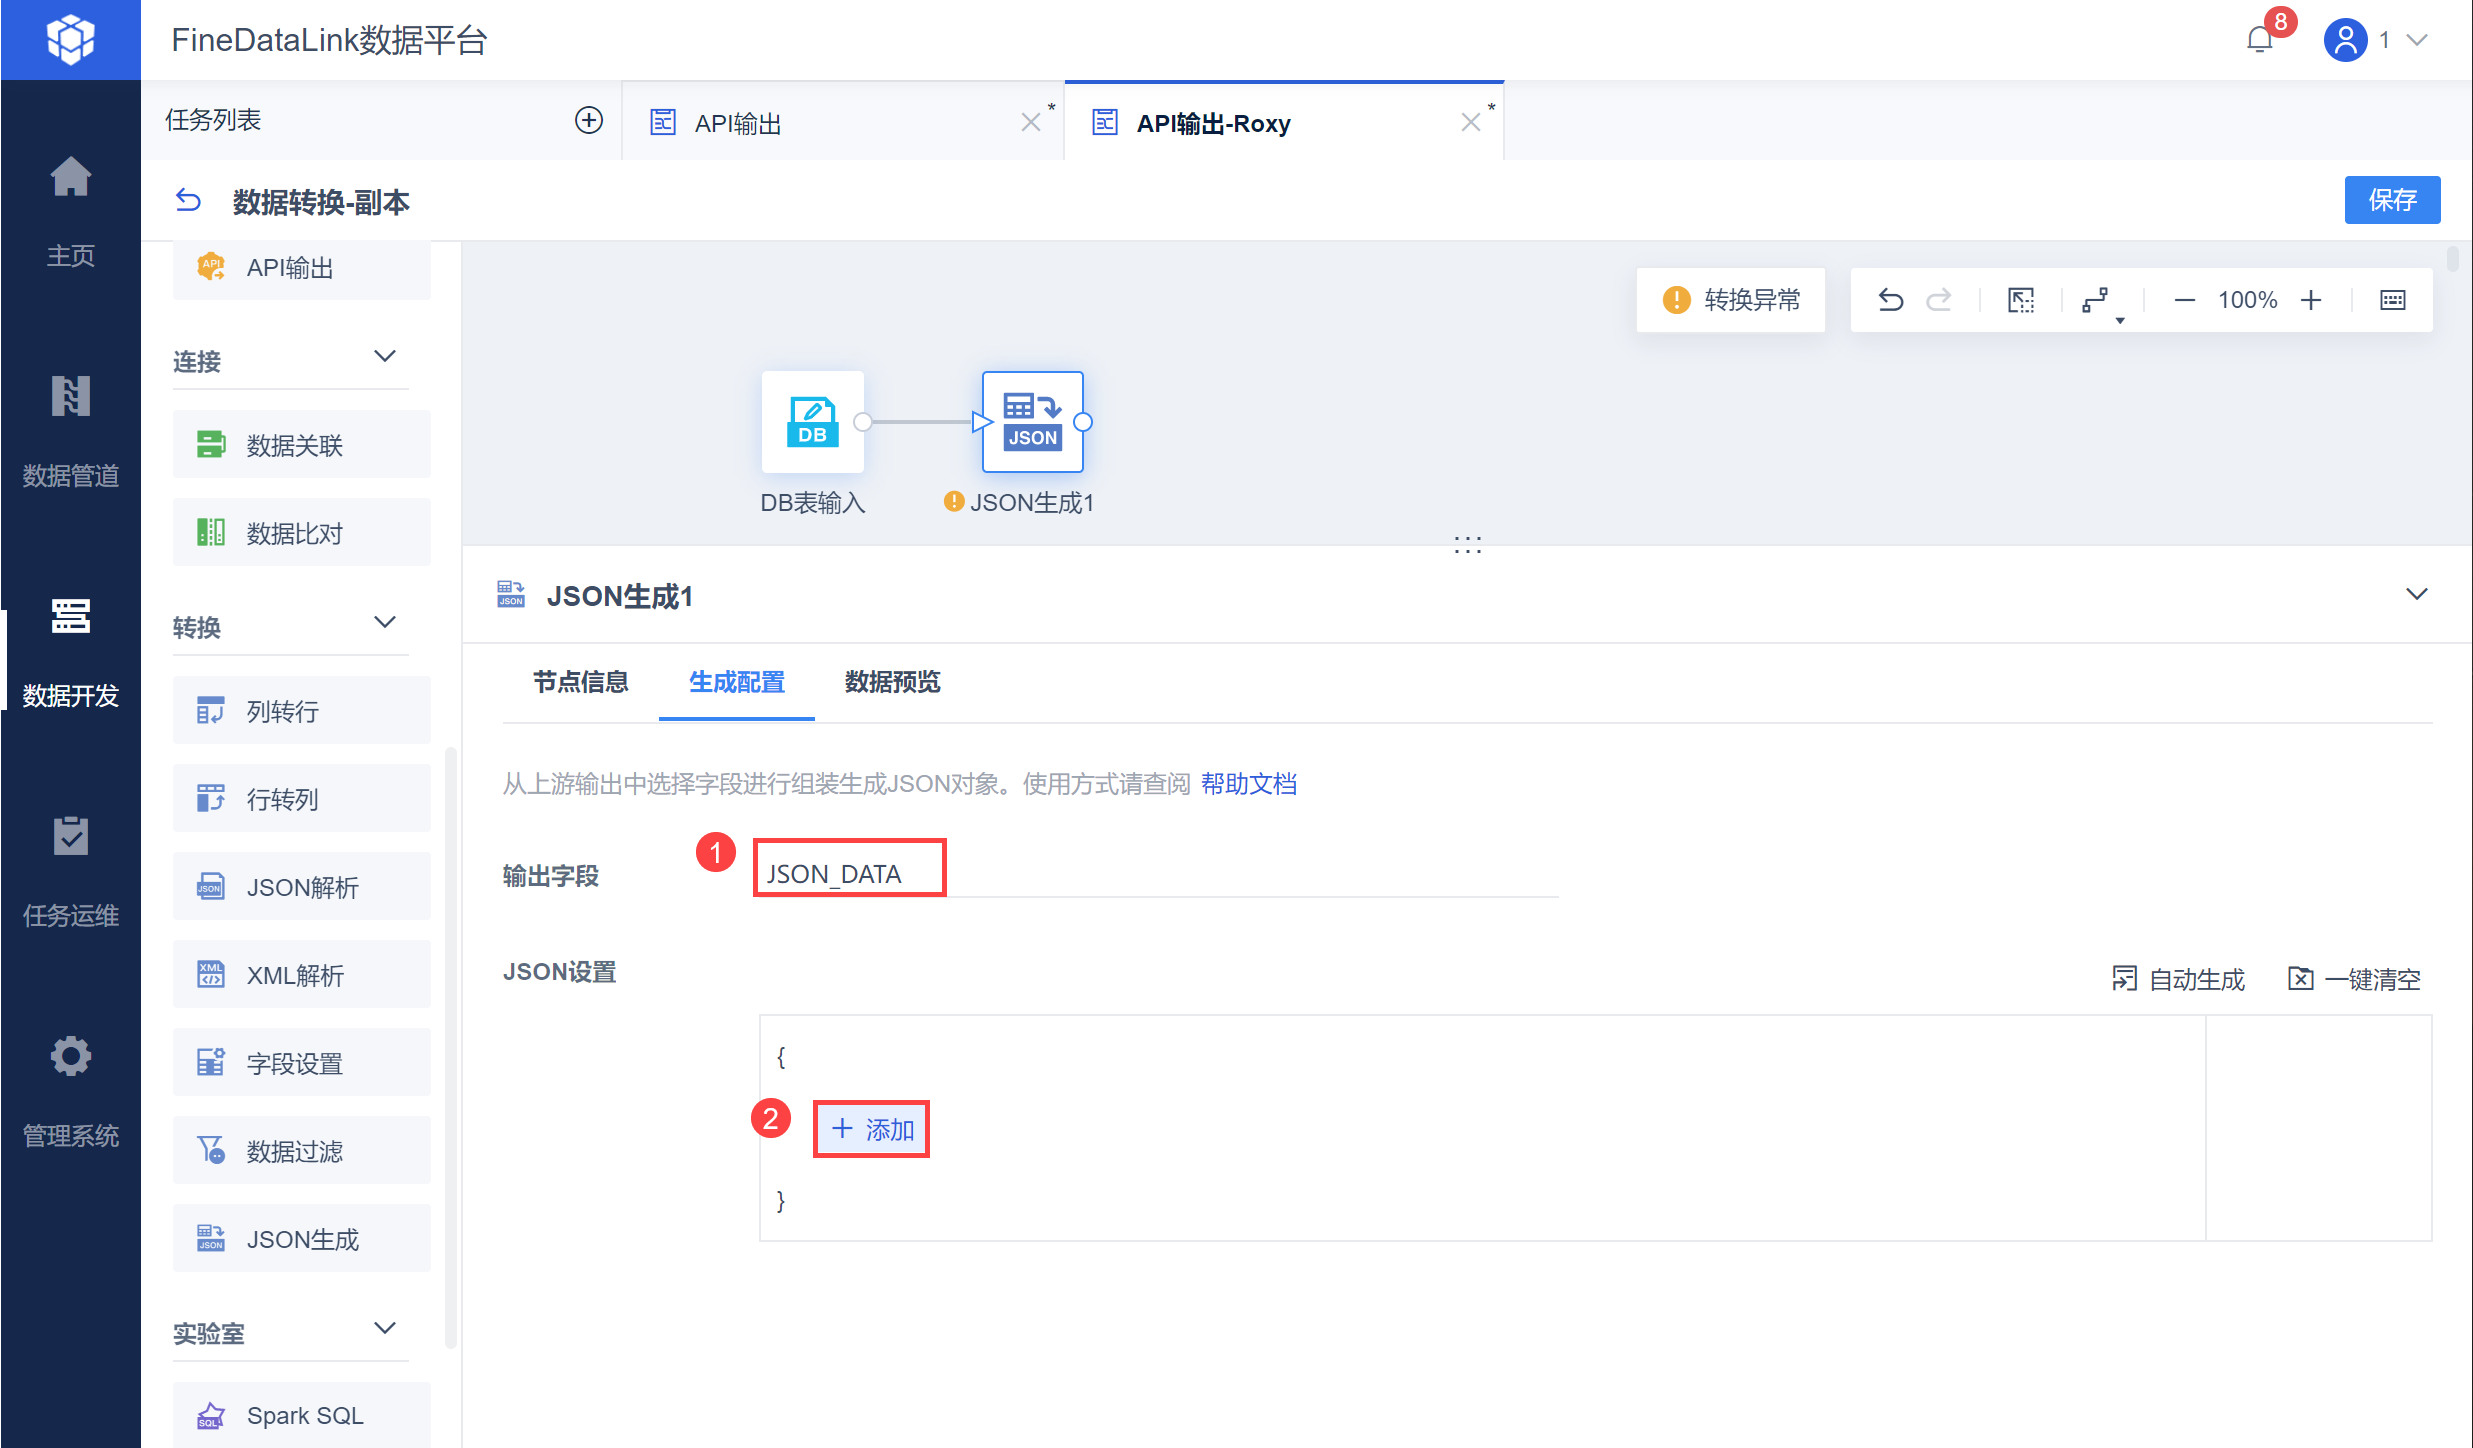The height and width of the screenshot is (1448, 2473).
Task: Expand the user account dropdown arrow
Action: [2418, 40]
